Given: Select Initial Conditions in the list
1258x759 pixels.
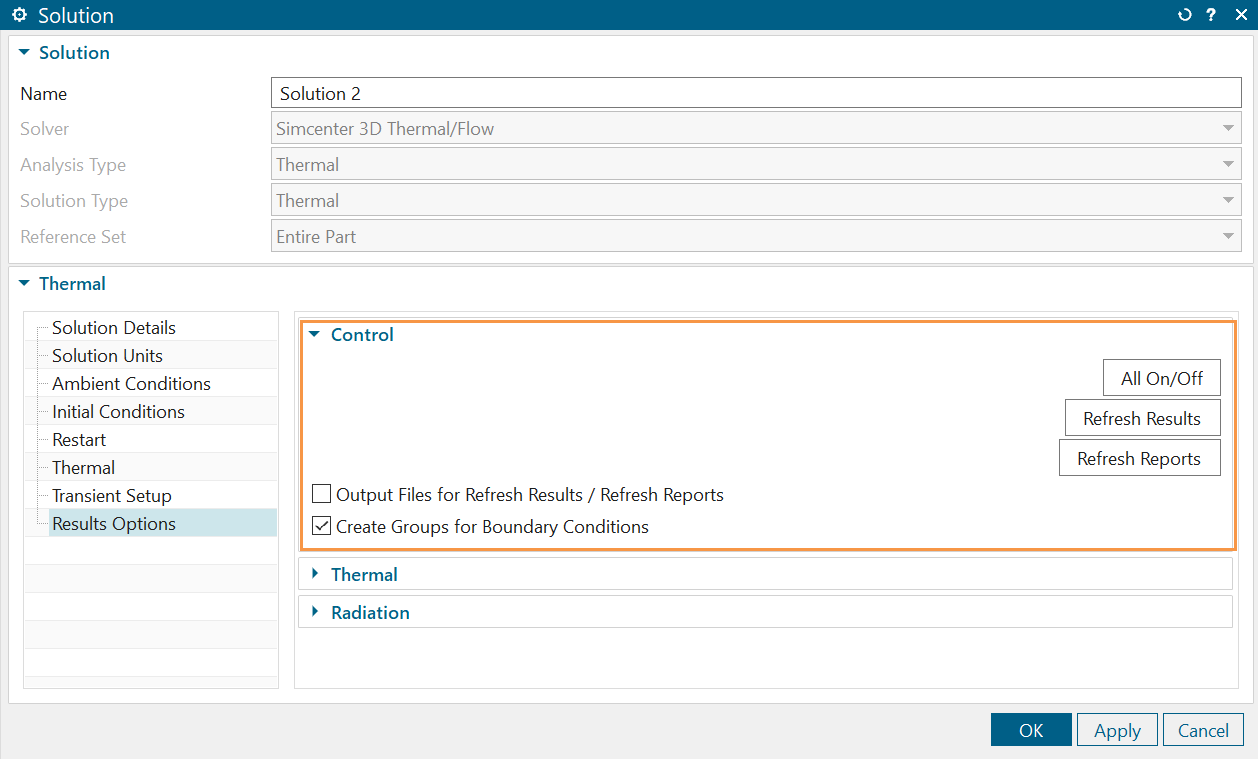Looking at the screenshot, I should point(118,412).
